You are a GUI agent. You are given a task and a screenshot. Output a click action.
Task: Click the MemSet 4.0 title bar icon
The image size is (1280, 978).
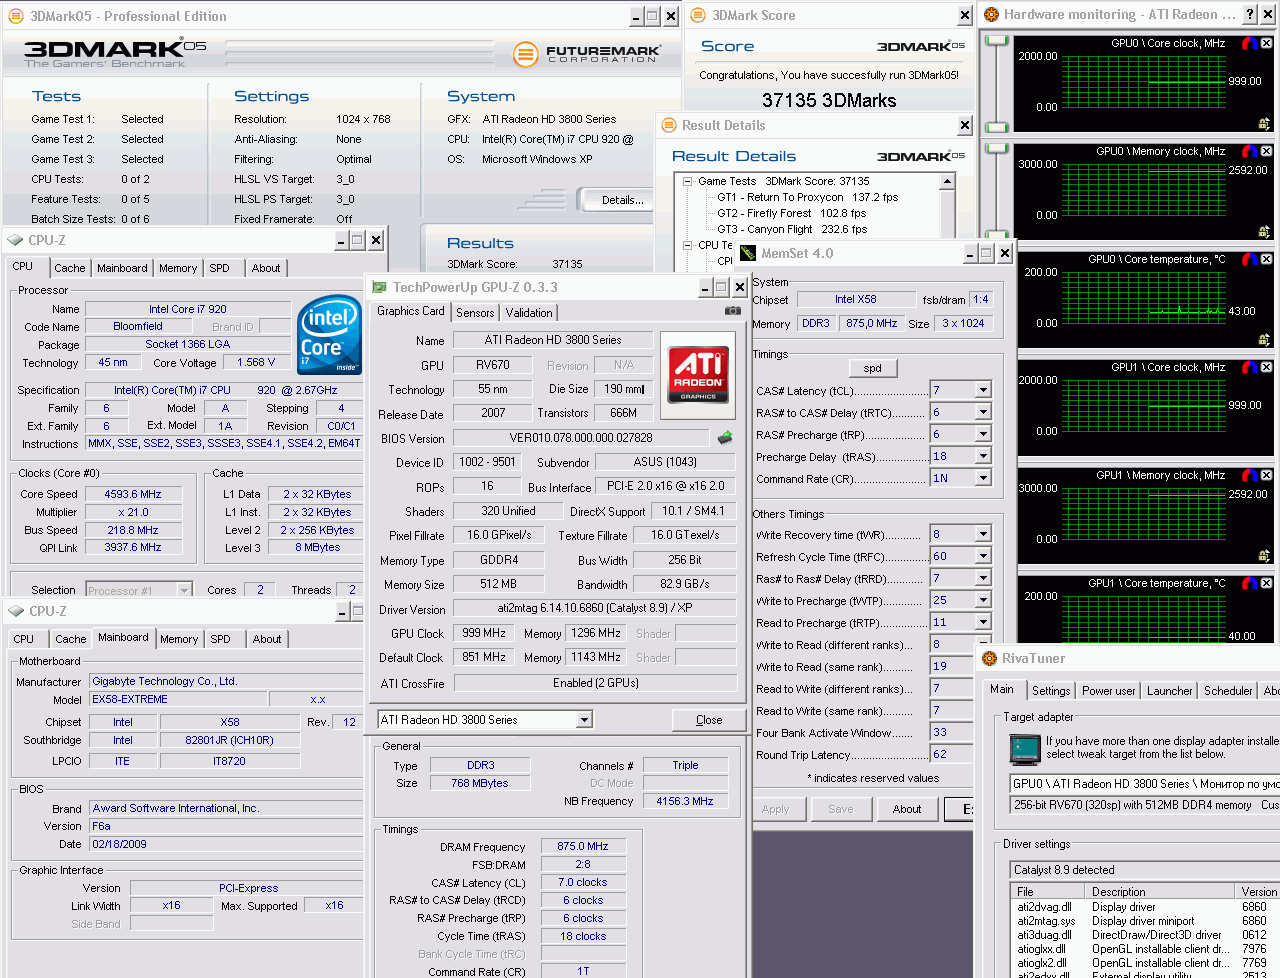pos(746,253)
